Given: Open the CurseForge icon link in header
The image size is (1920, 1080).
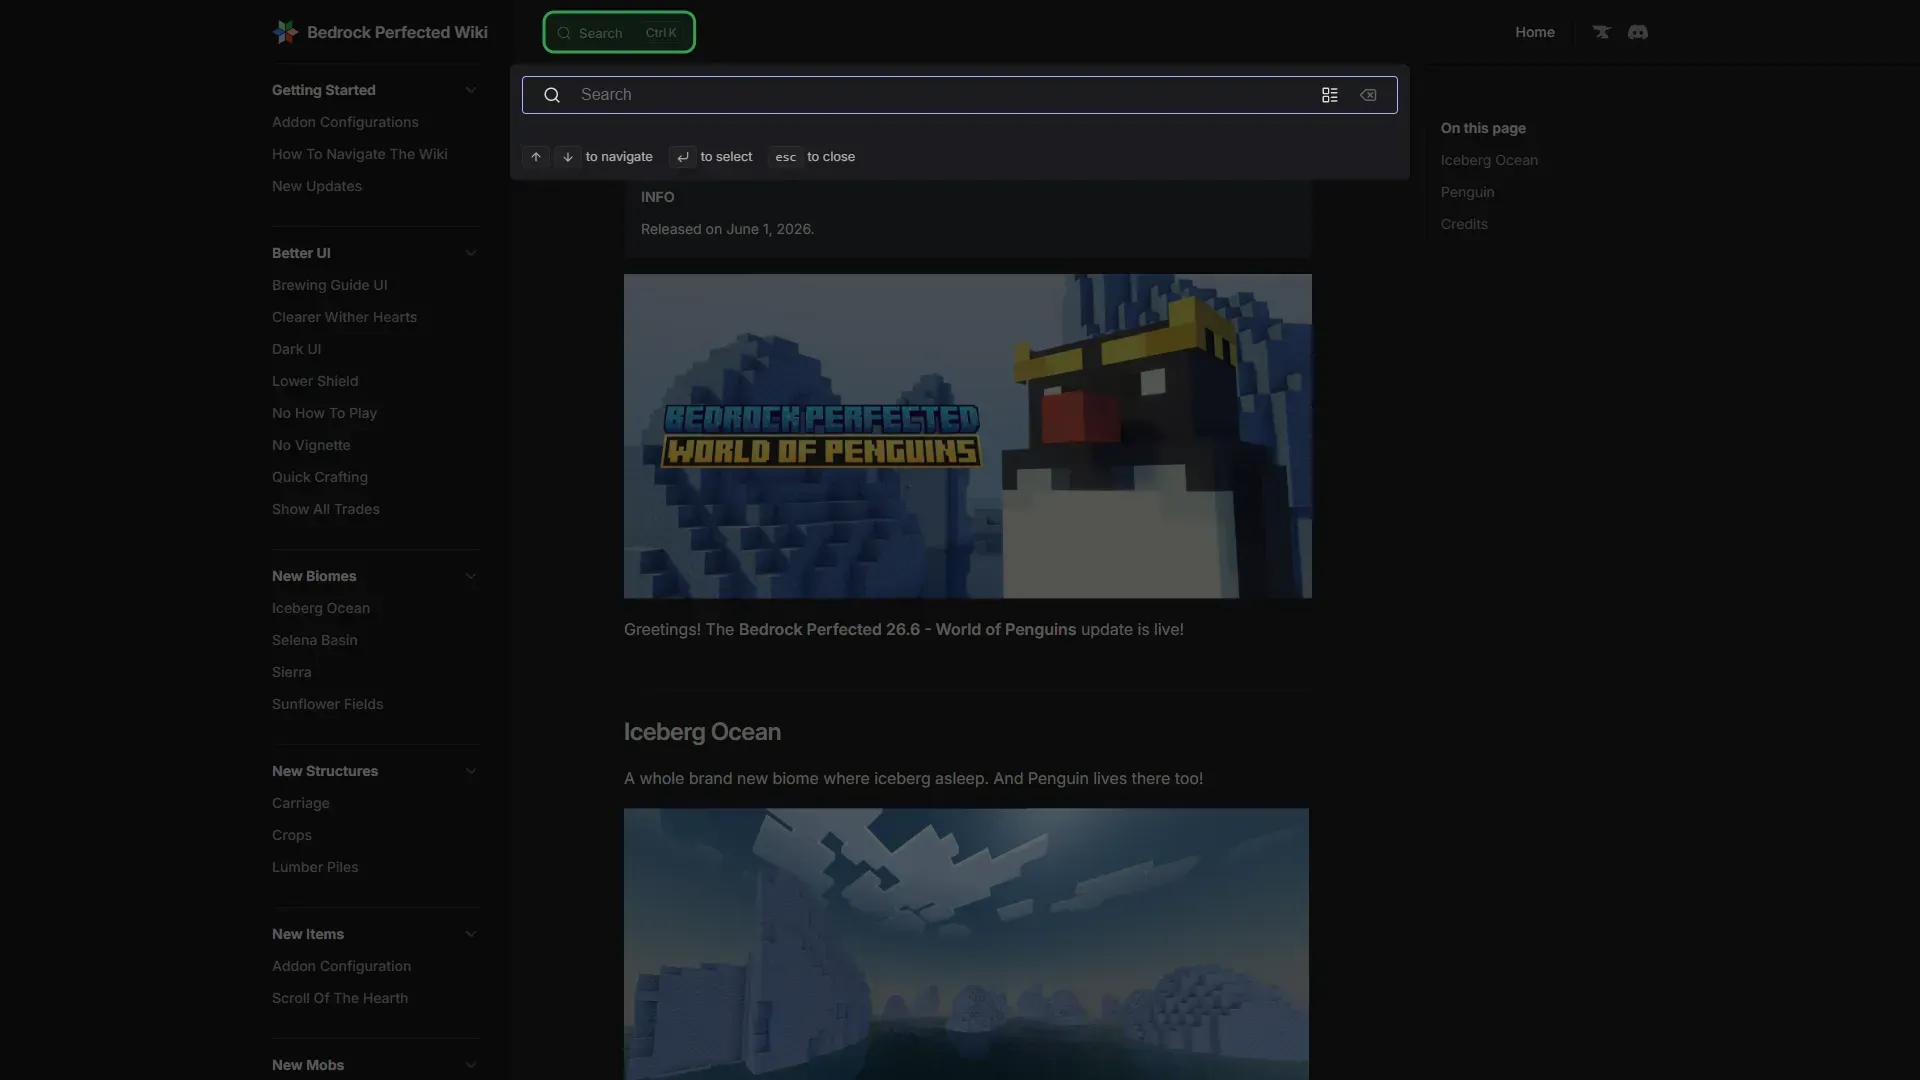Looking at the screenshot, I should [x=1602, y=32].
